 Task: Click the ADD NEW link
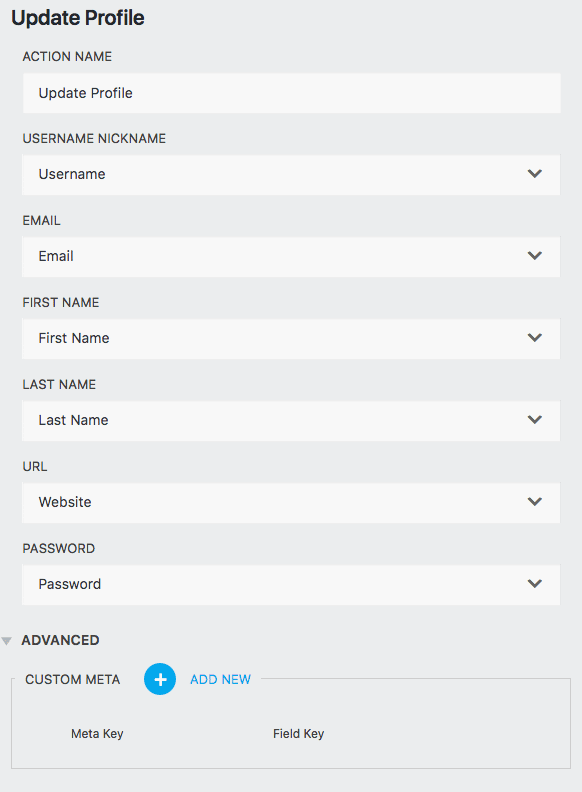click(x=220, y=679)
